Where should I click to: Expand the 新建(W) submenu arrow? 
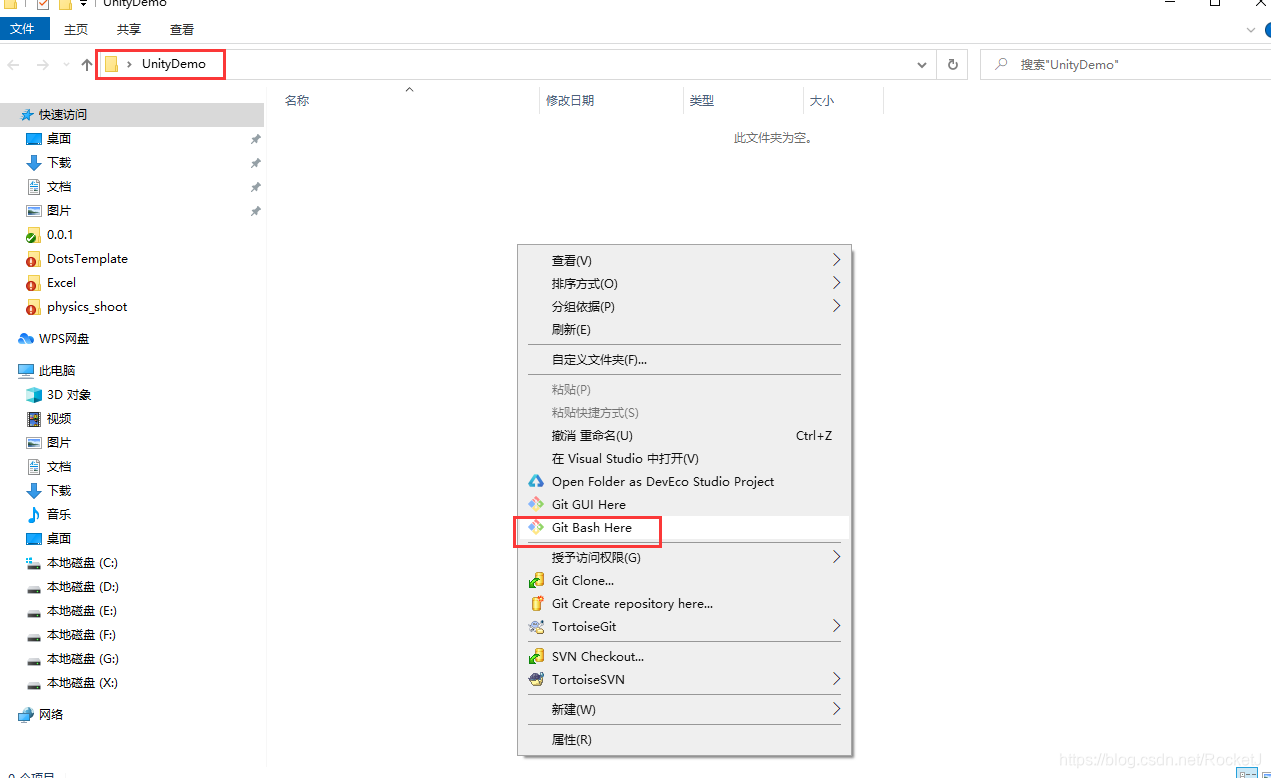coord(837,709)
